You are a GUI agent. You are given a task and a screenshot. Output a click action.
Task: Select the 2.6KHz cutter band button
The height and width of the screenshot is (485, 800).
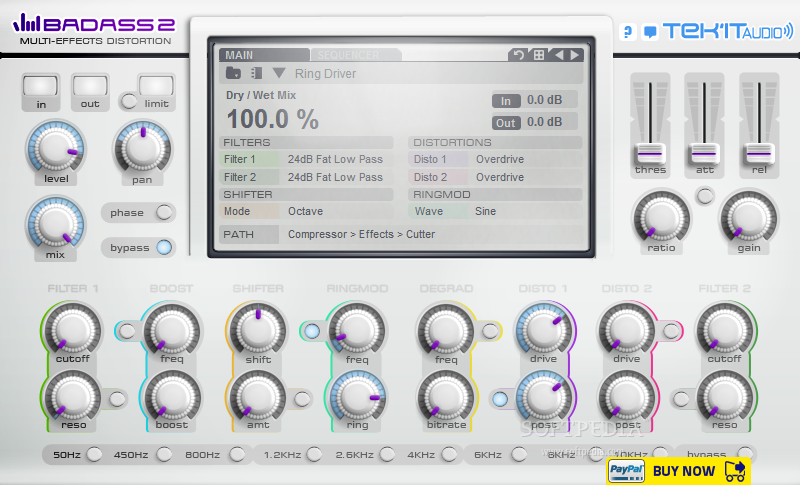click(387, 454)
